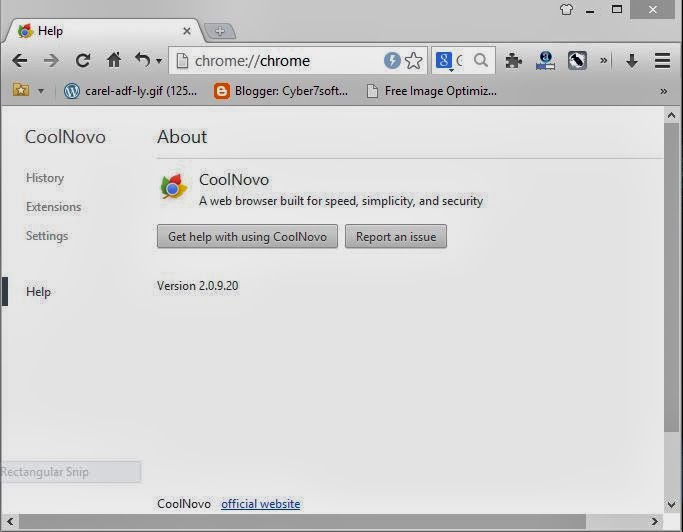This screenshot has height=532, width=683.
Task: Click the vertical scrollbar thumb
Action: (x=671, y=277)
